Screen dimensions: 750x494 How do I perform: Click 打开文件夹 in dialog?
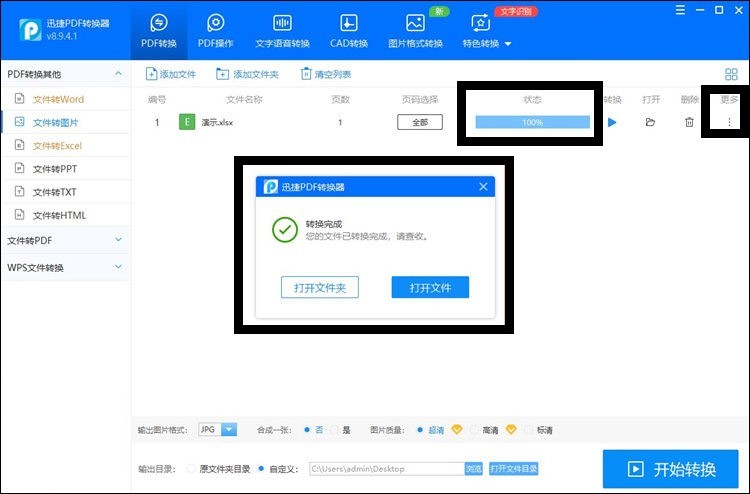320,287
